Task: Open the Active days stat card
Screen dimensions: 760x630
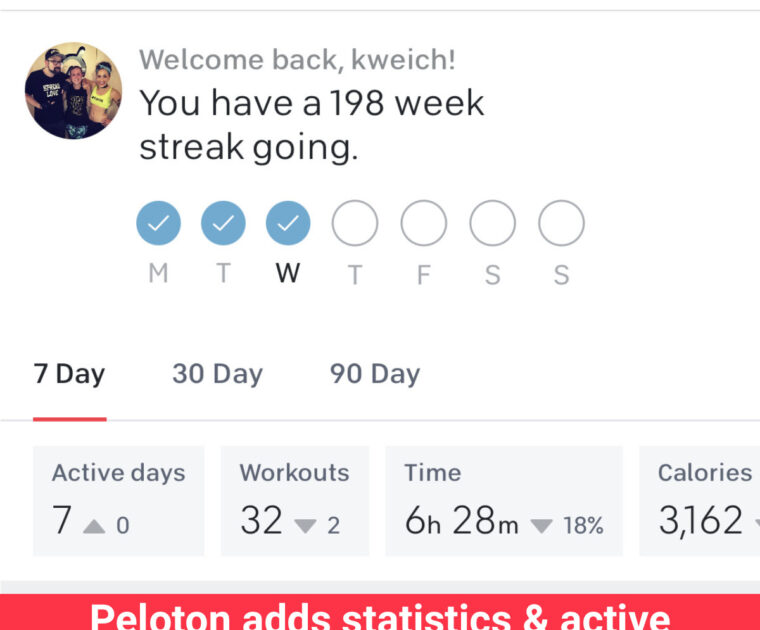Action: pyautogui.click(x=119, y=500)
